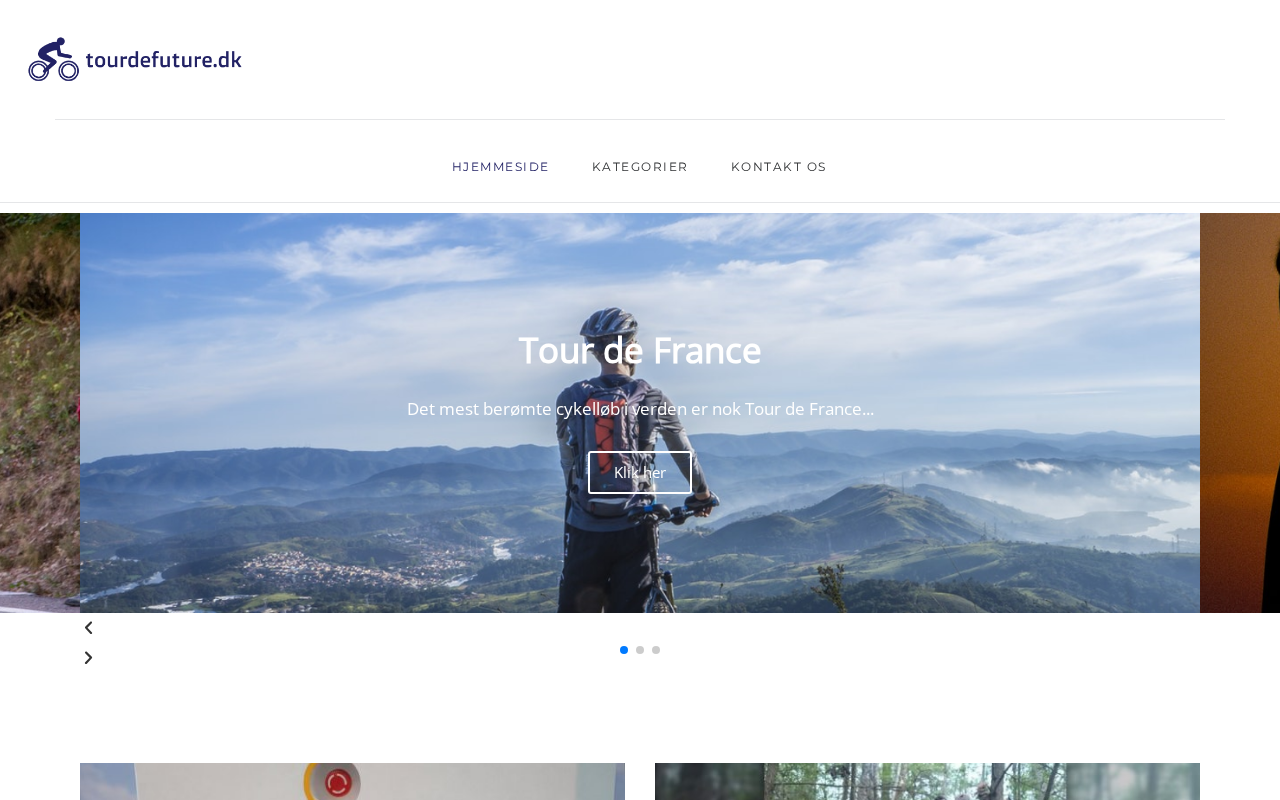Open the Kontakt os page

[x=779, y=167]
